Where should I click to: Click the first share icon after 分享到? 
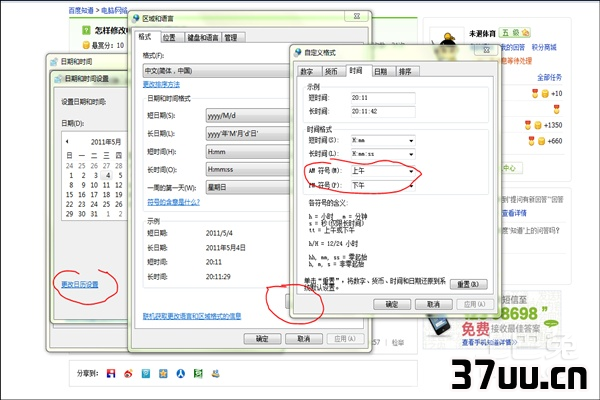pos(111,373)
